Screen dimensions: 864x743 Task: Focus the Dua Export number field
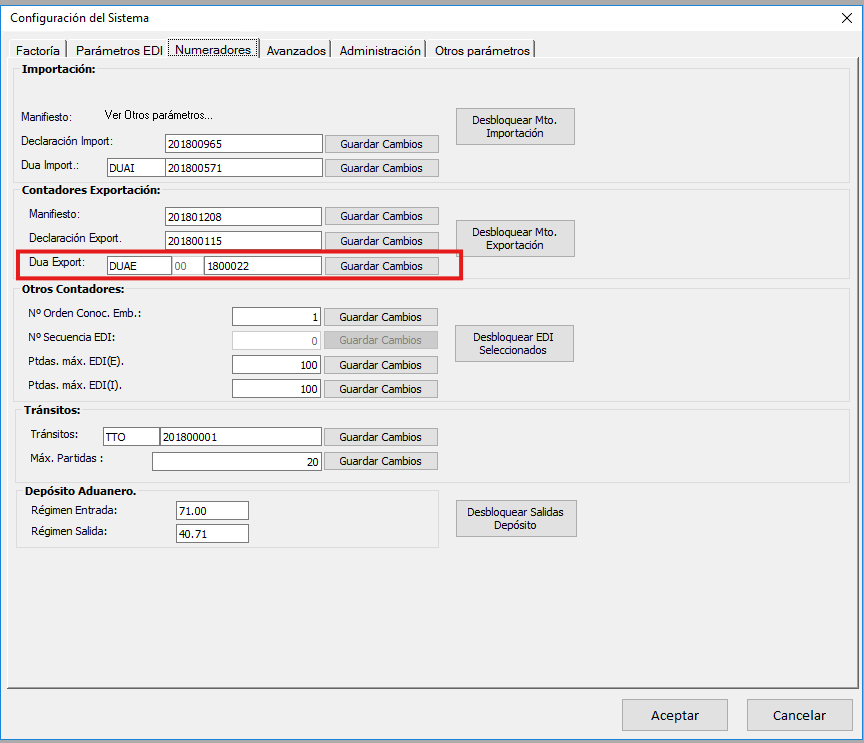click(x=262, y=266)
